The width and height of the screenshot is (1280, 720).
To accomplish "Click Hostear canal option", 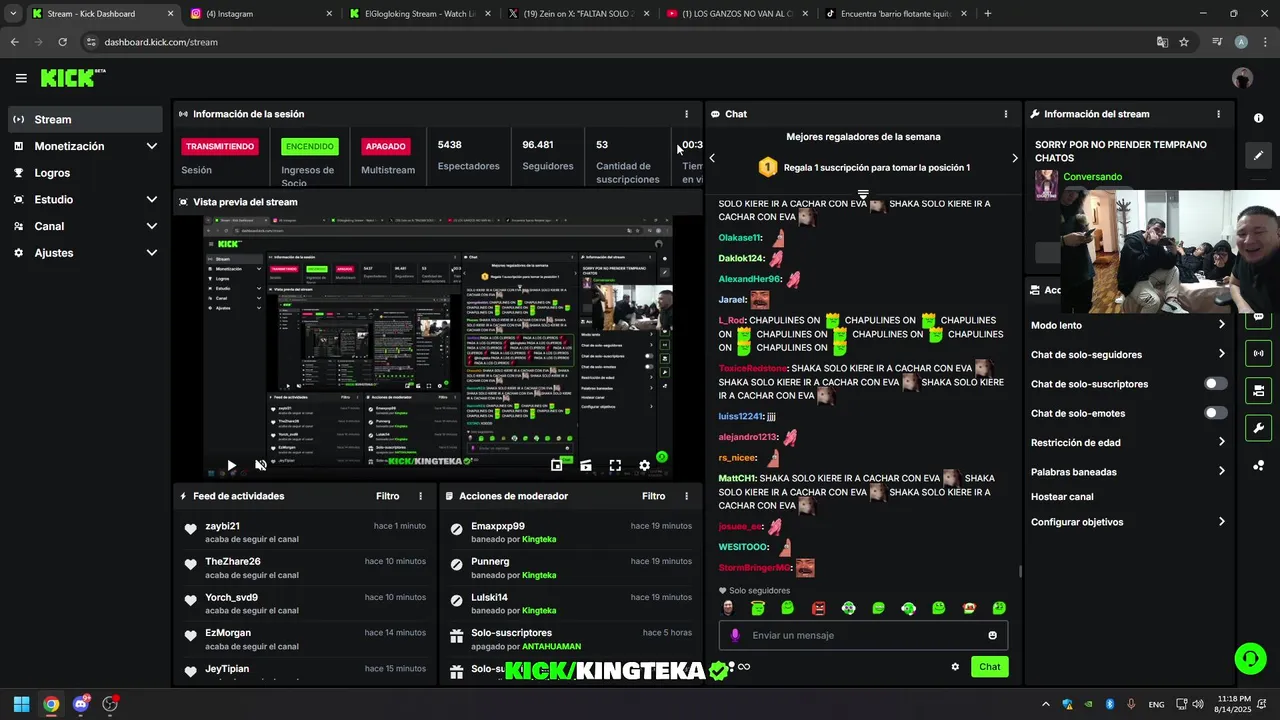I will point(1062,497).
